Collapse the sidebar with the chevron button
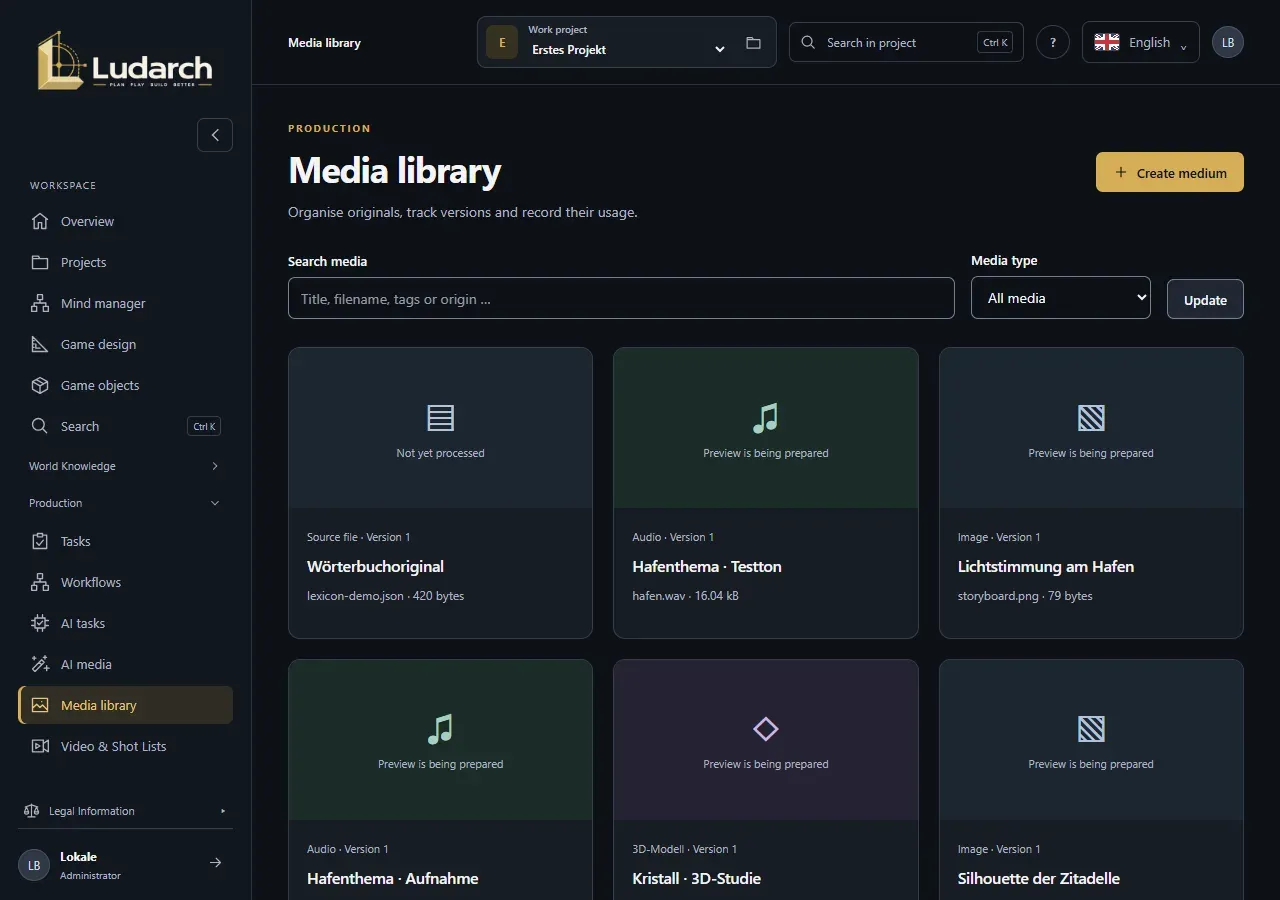 click(215, 135)
